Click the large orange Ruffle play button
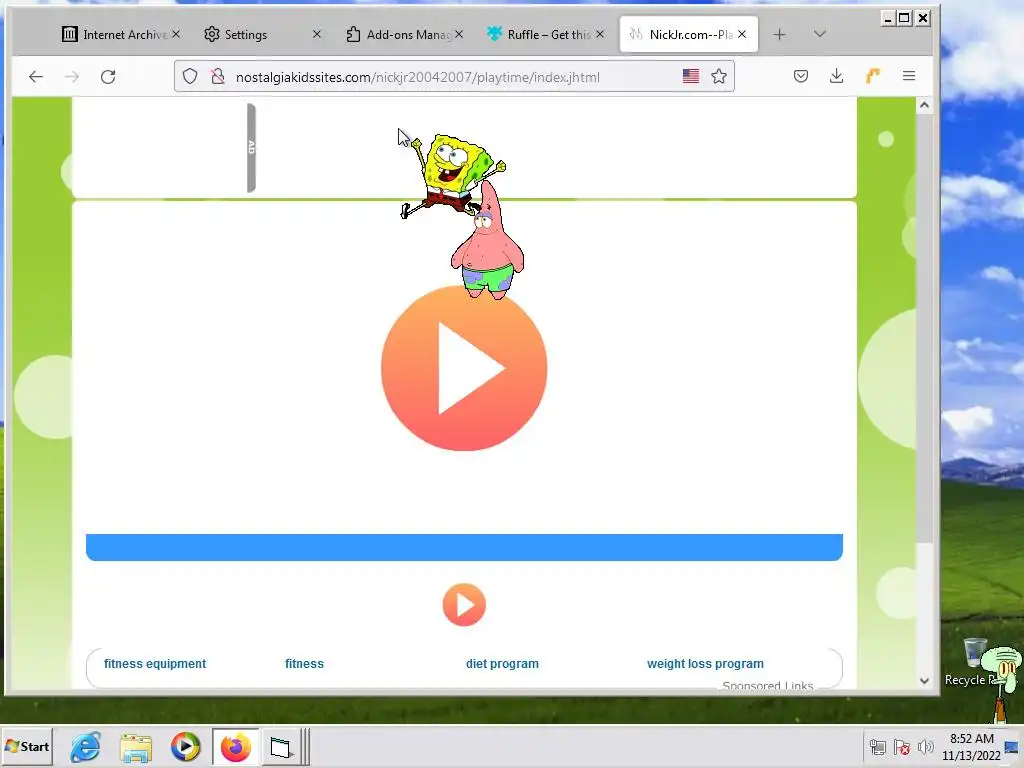This screenshot has width=1024, height=768. (x=464, y=368)
